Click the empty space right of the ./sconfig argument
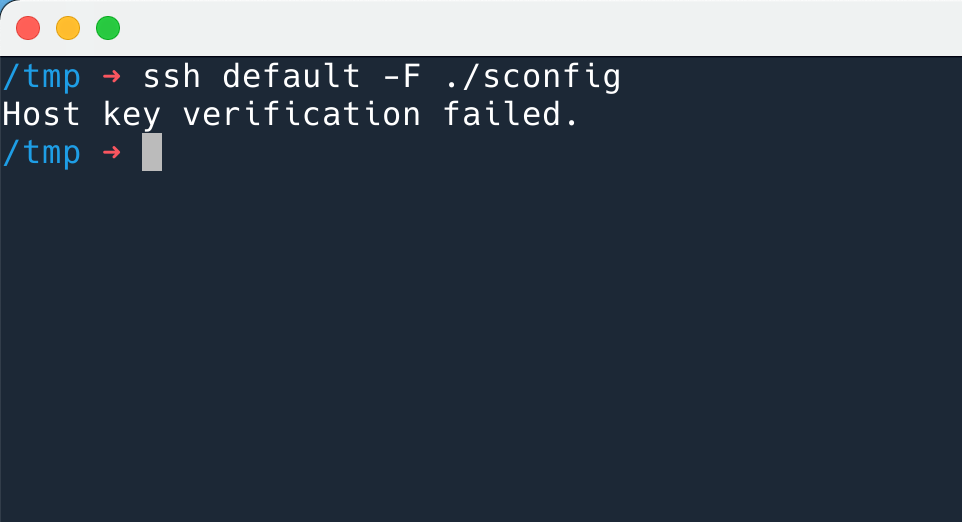The width and height of the screenshot is (962, 522). click(x=791, y=77)
